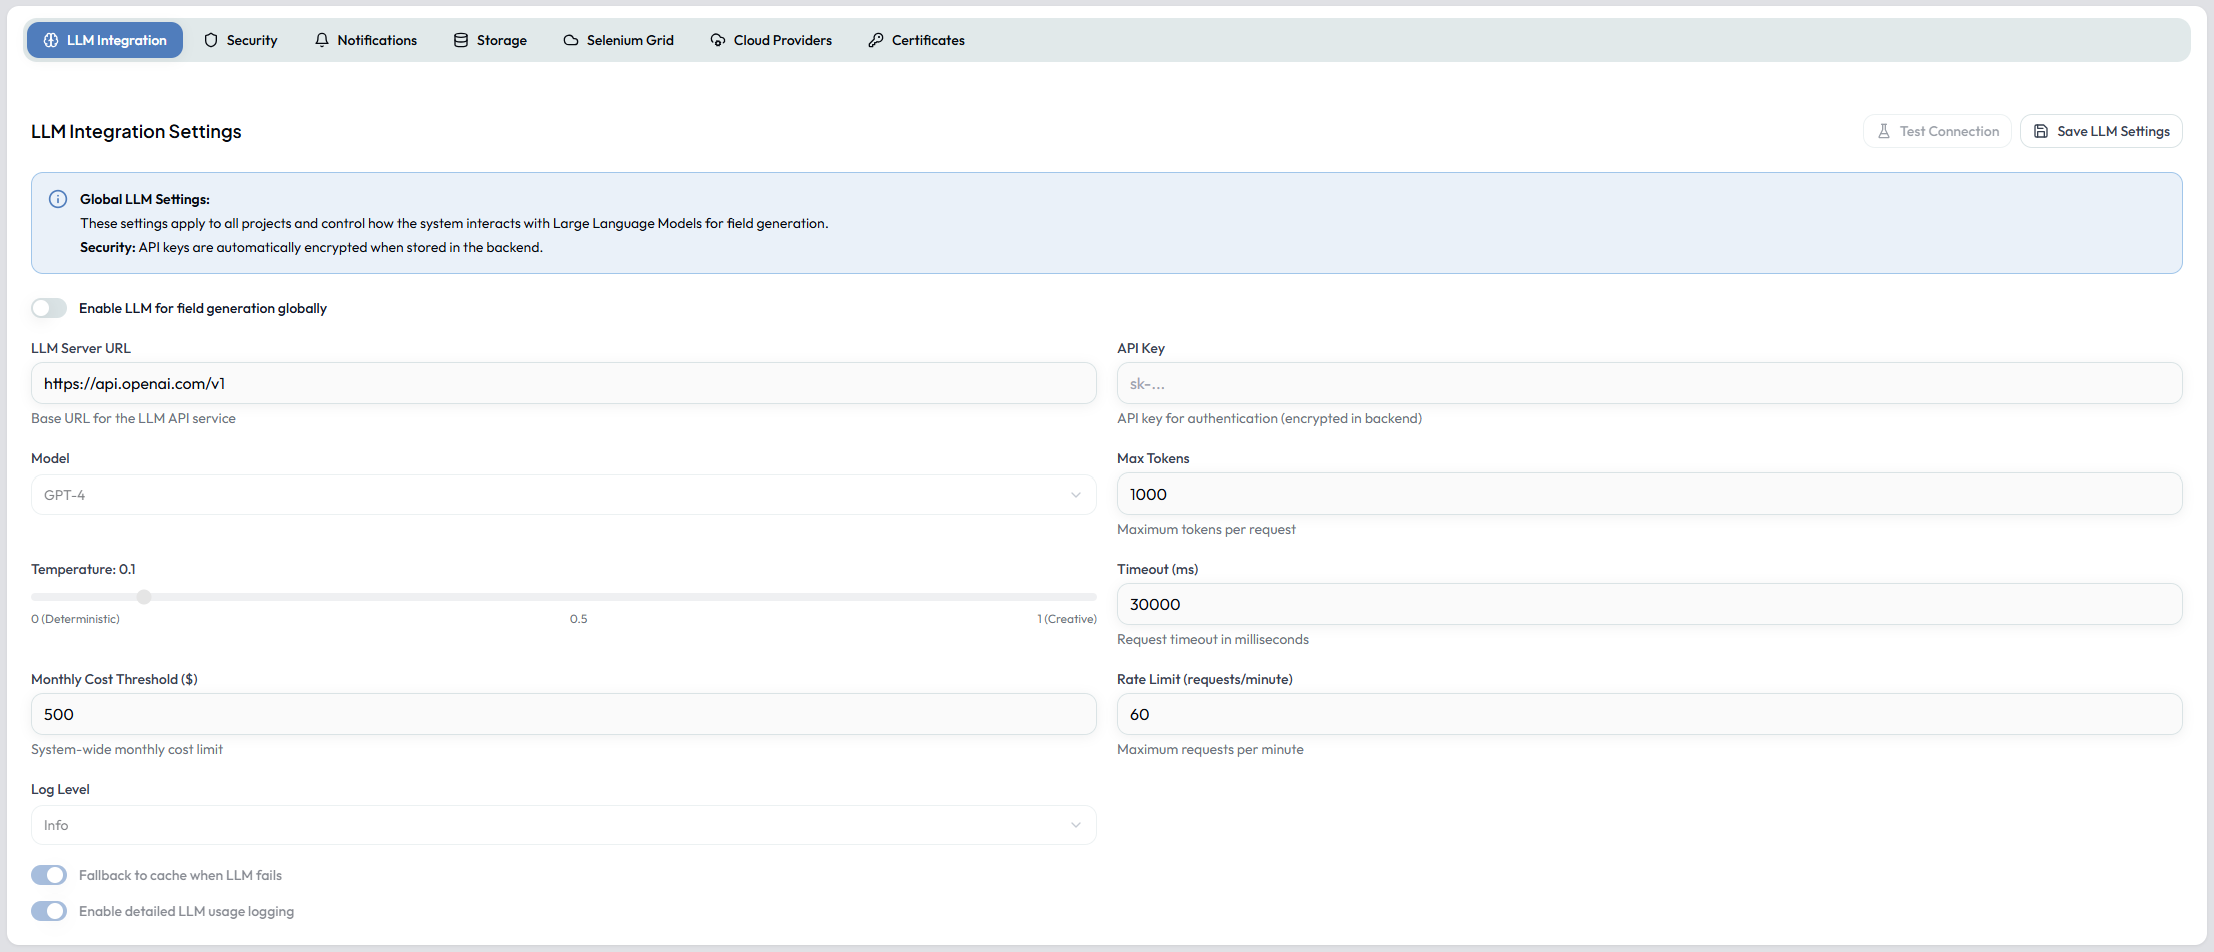Click the key icon beside Certificates
The width and height of the screenshot is (2214, 952).
[876, 40]
